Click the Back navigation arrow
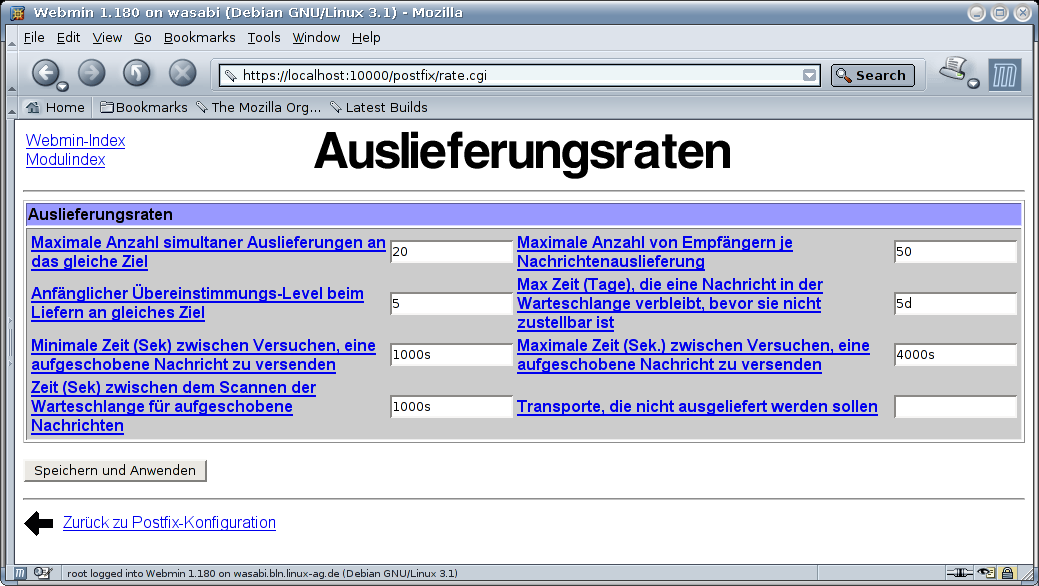 click(44, 72)
